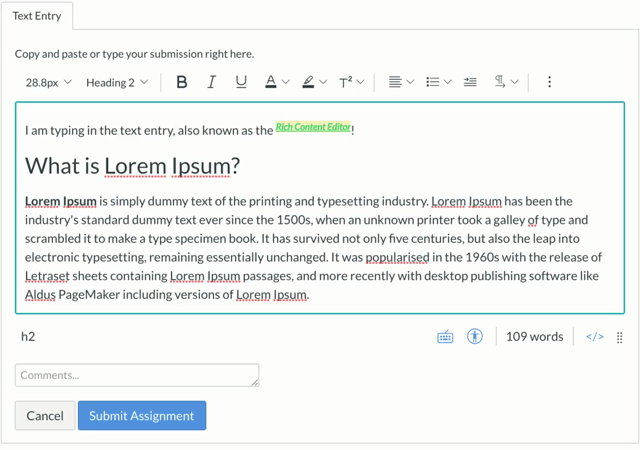
Task: Apply the background highlight color
Action: (308, 82)
